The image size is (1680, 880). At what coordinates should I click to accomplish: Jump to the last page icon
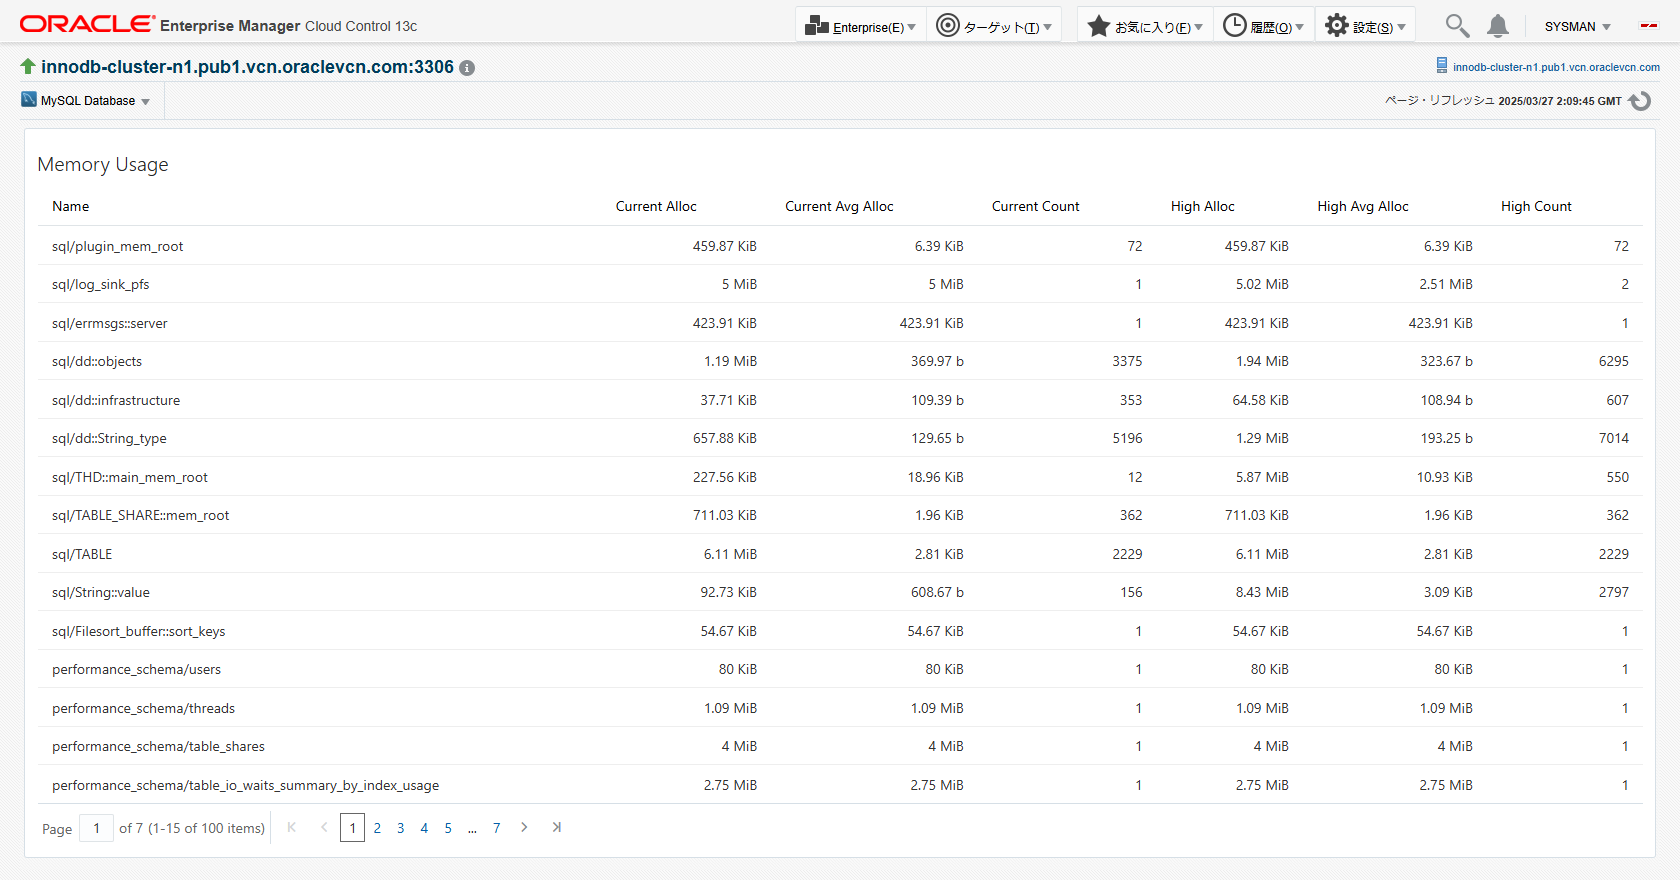(x=557, y=827)
